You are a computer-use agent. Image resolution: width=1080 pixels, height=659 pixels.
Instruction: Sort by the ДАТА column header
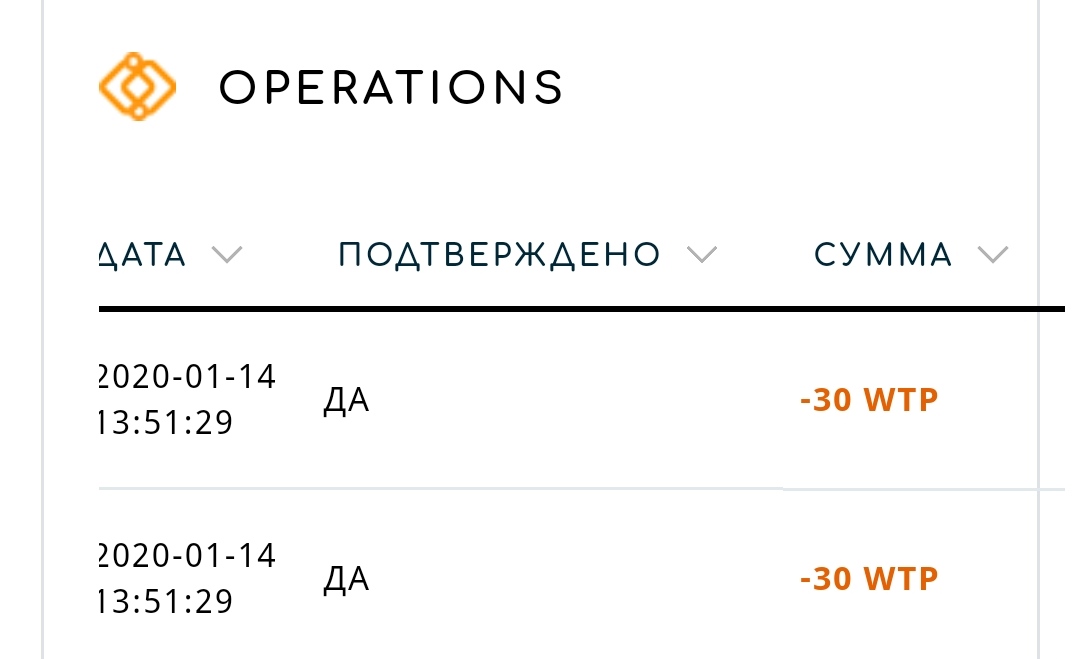tap(143, 255)
